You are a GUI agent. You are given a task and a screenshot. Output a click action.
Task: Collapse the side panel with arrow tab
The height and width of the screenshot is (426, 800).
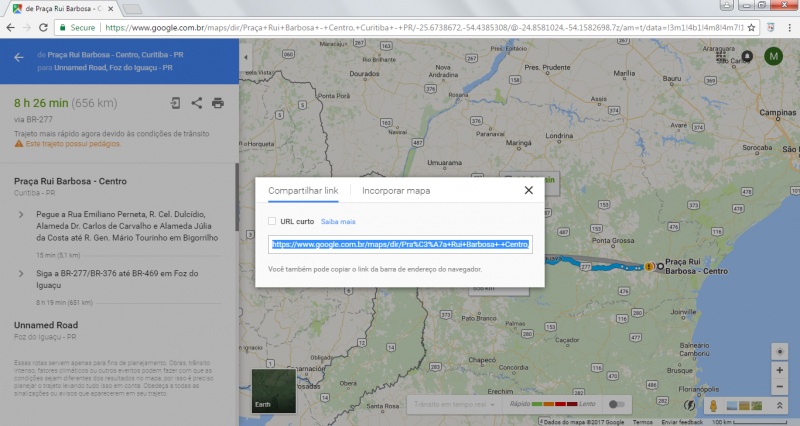pos(246,58)
